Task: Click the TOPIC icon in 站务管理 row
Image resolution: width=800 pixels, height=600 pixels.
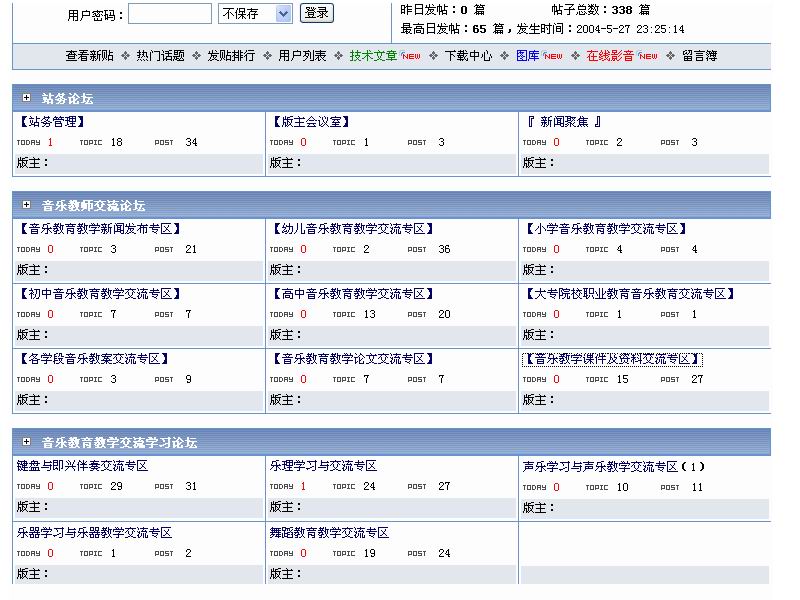Action: pyautogui.click(x=91, y=142)
